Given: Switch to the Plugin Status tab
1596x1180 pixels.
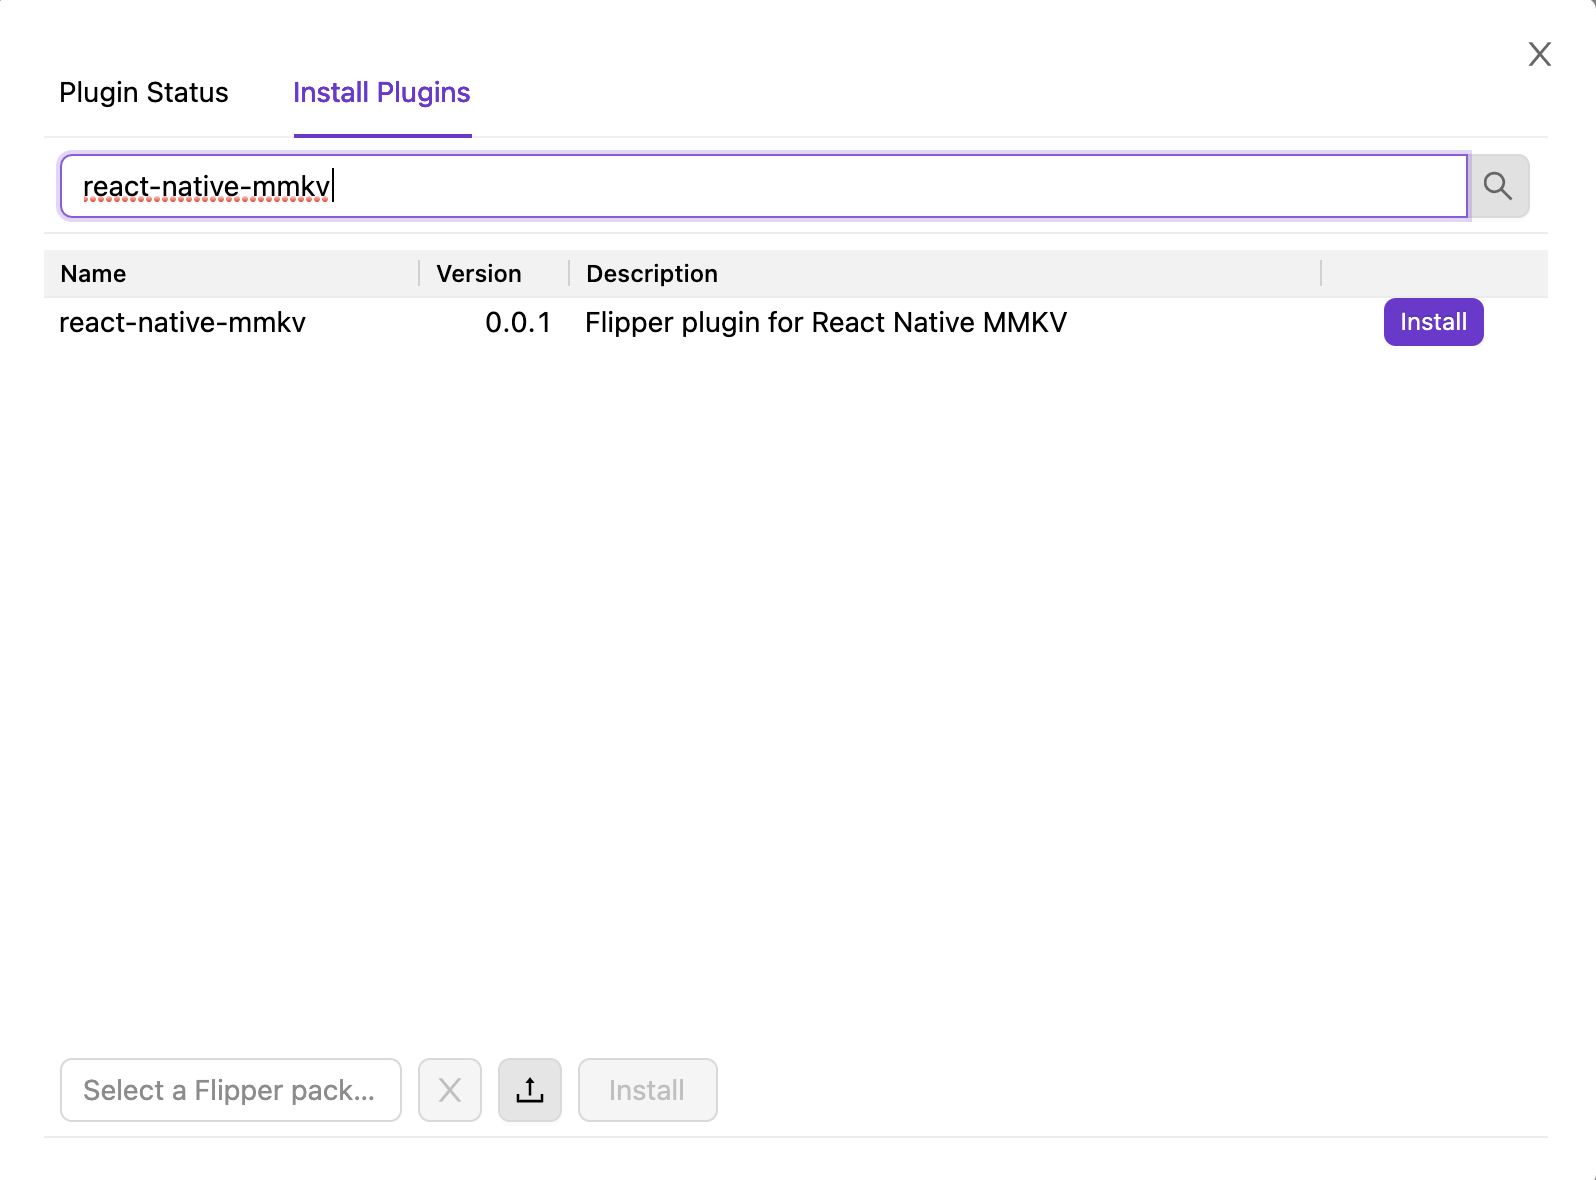Looking at the screenshot, I should coord(144,93).
